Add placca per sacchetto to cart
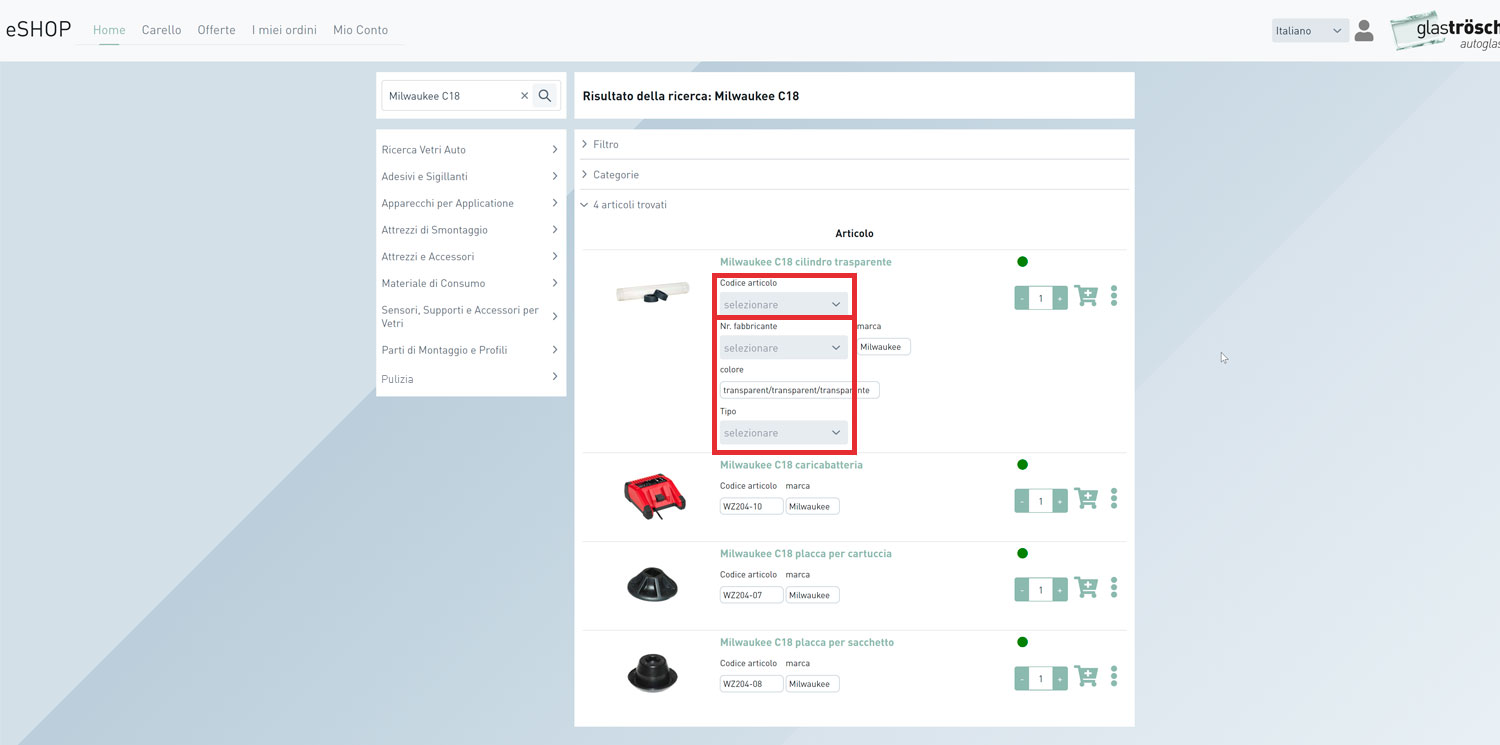The height and width of the screenshot is (745, 1500). [x=1086, y=677]
